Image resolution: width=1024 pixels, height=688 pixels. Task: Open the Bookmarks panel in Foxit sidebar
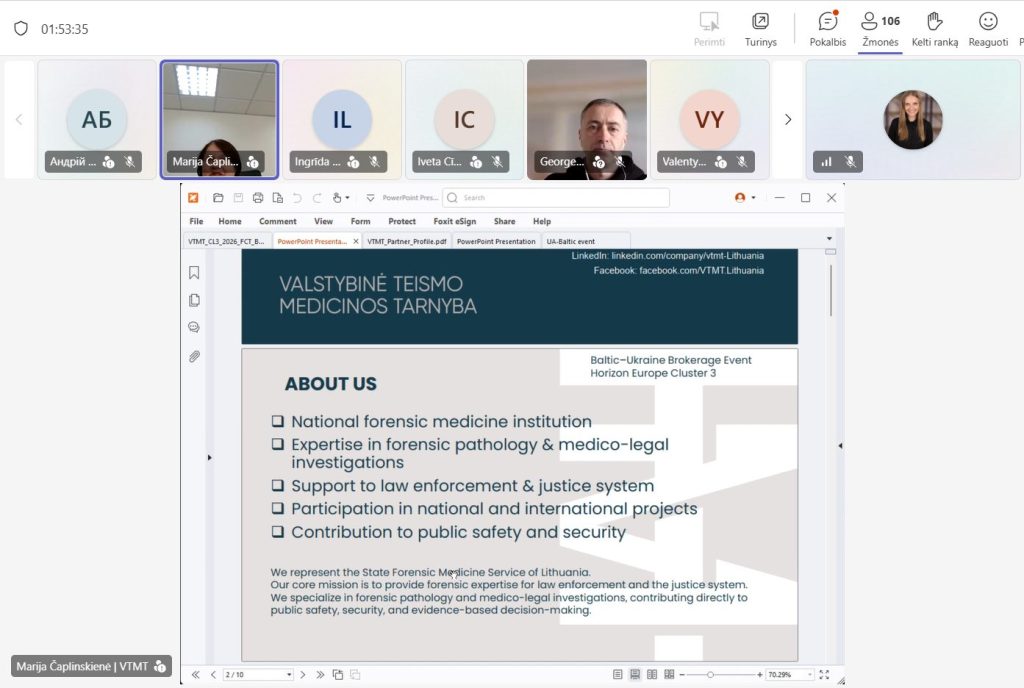[x=194, y=272]
